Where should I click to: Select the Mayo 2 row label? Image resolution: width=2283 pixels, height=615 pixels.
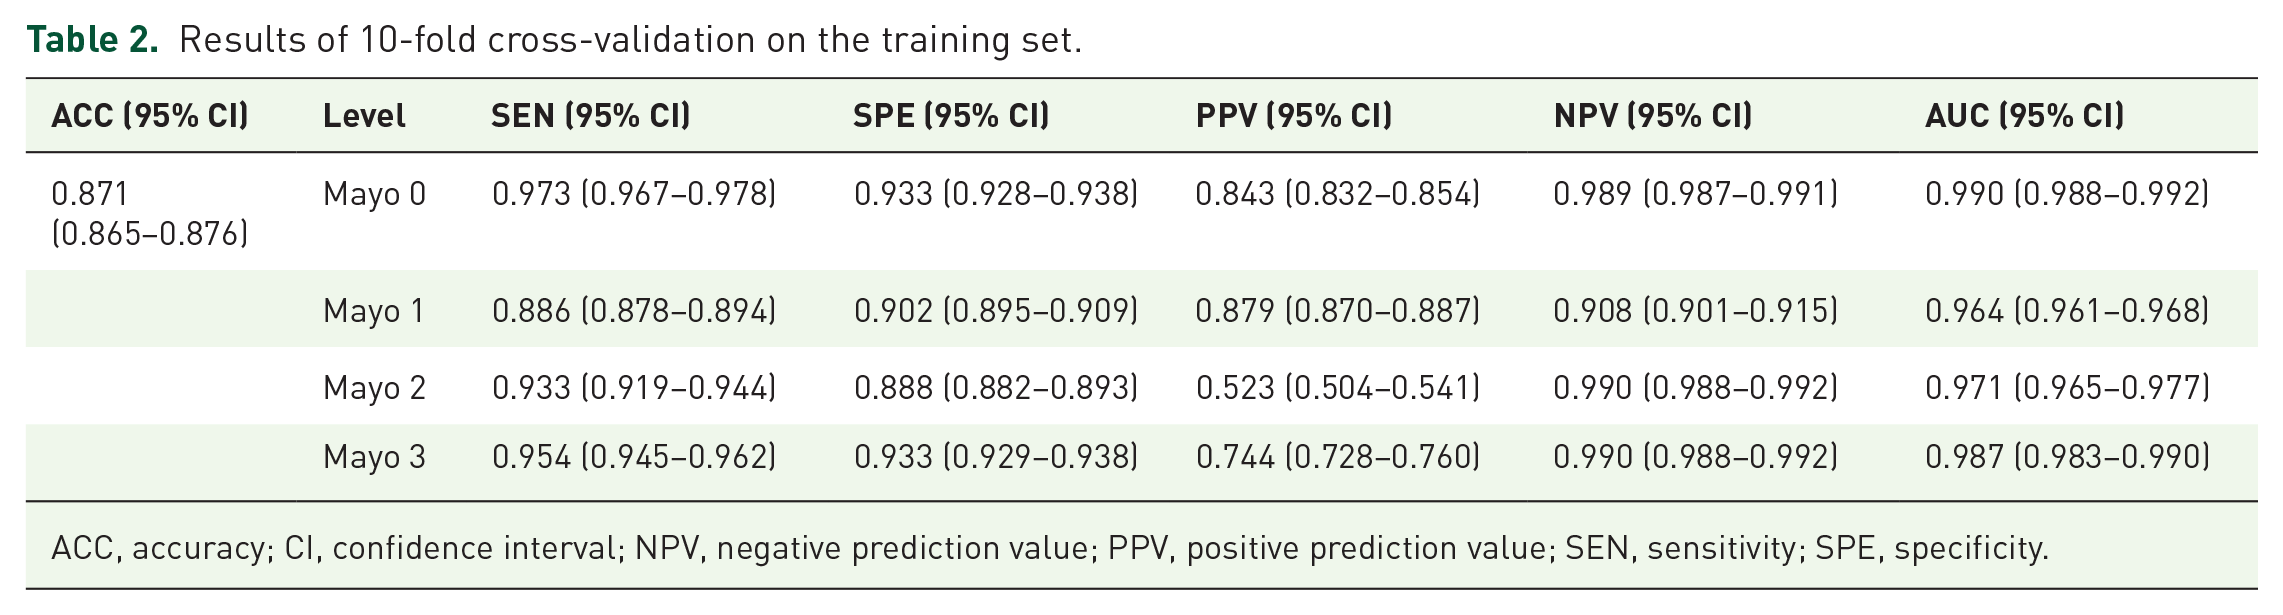374,387
